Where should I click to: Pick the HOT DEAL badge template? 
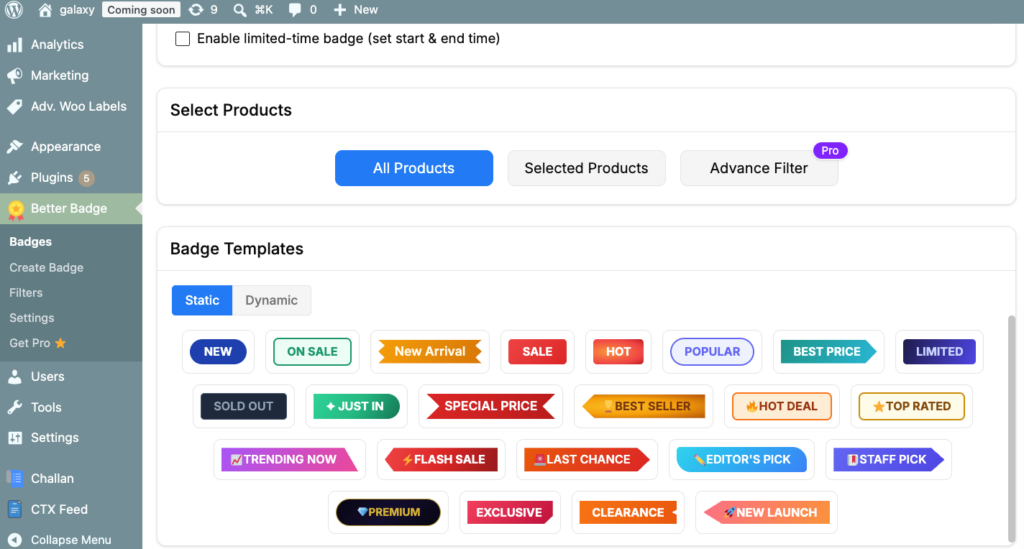pyautogui.click(x=782, y=406)
